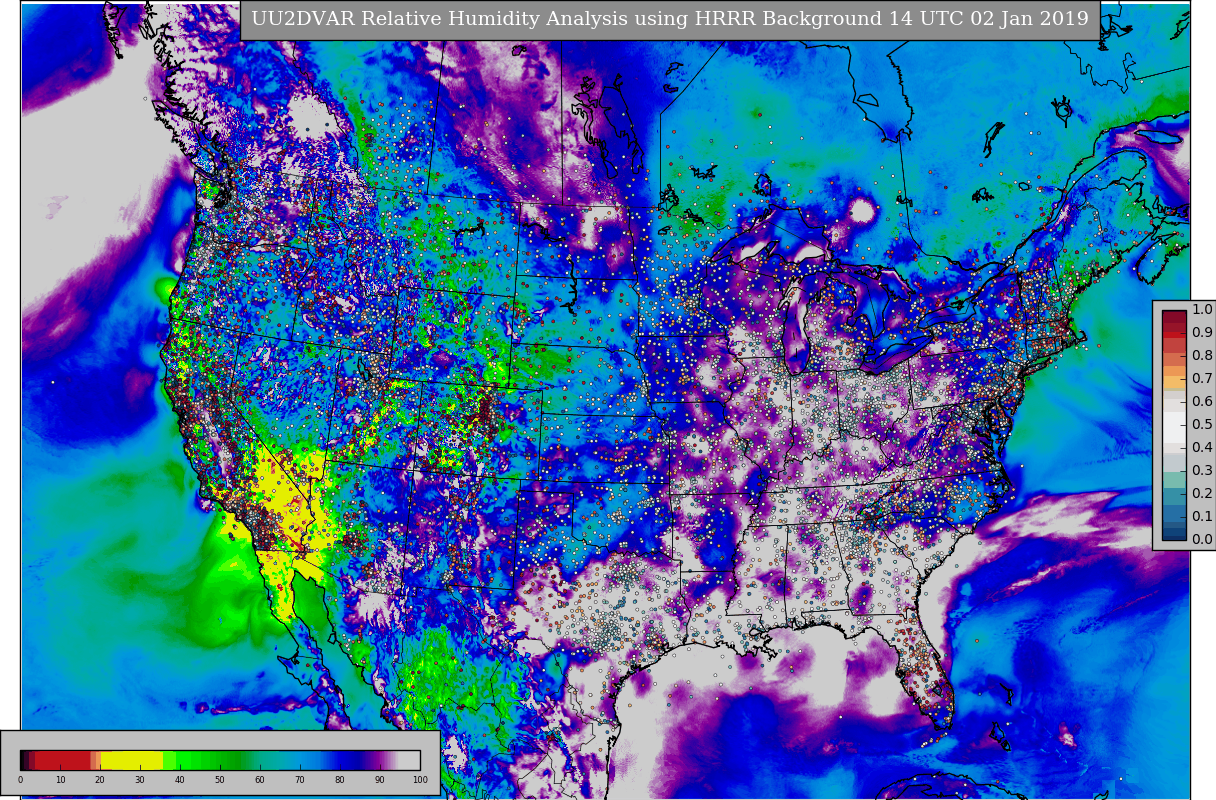The height and width of the screenshot is (800, 1216).
Task: Click the '0.0' label on the right legend
Action: point(1202,540)
